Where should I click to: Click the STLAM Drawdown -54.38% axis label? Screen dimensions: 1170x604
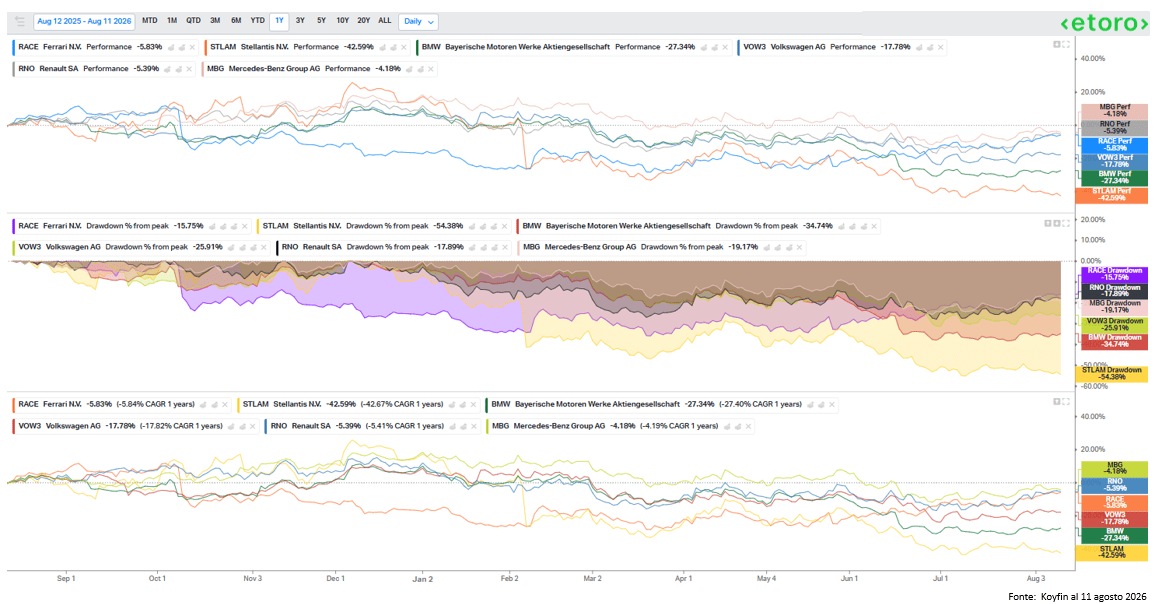click(x=1113, y=374)
